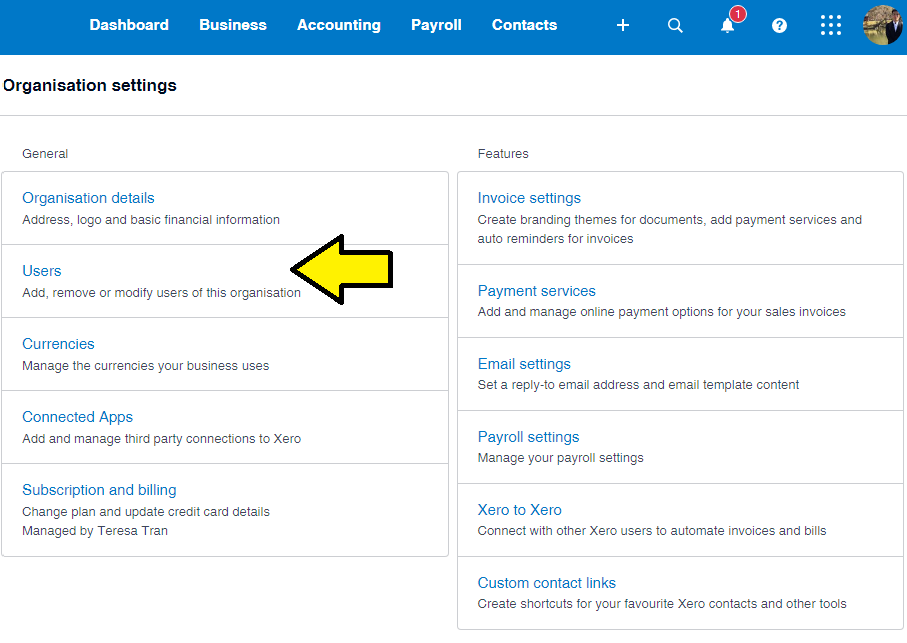Click 'Create branding themes for documents' description
Viewport: 907px width, 643px height.
point(670,229)
